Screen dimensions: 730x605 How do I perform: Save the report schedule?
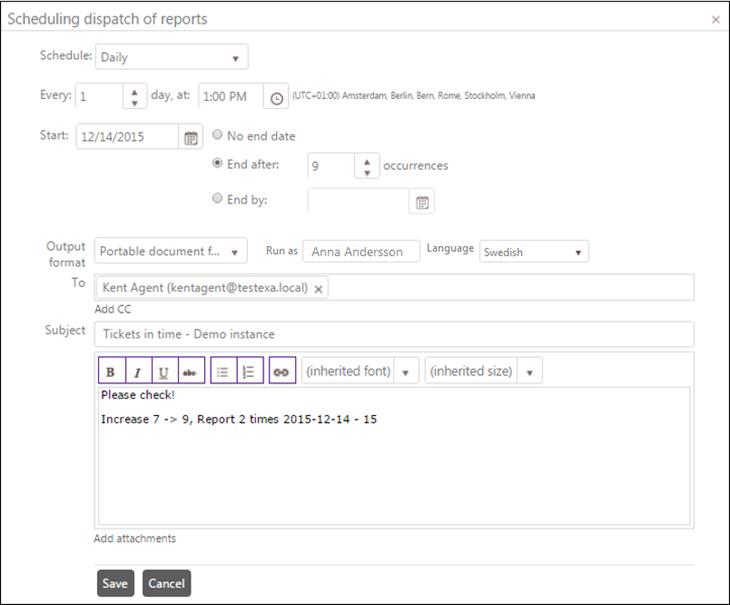click(115, 583)
